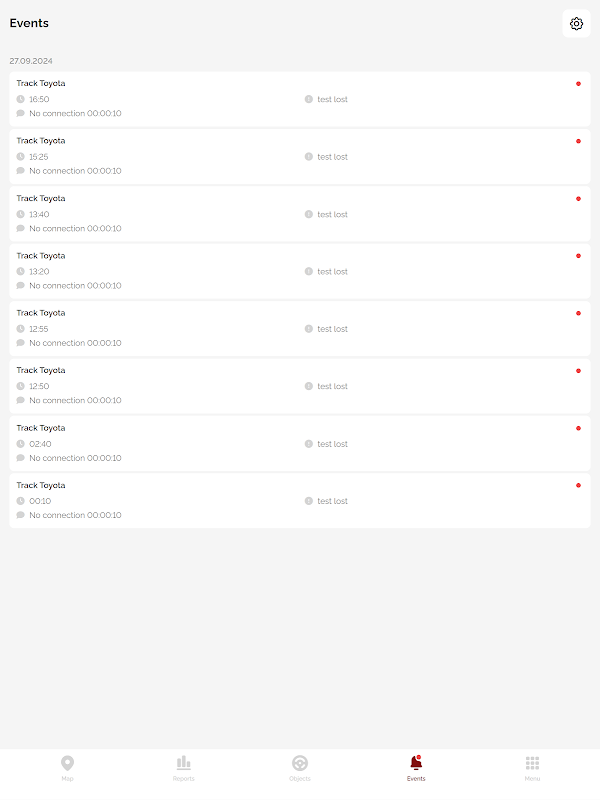
Task: Click red unread dot on 00:10 event
Action: [578, 485]
